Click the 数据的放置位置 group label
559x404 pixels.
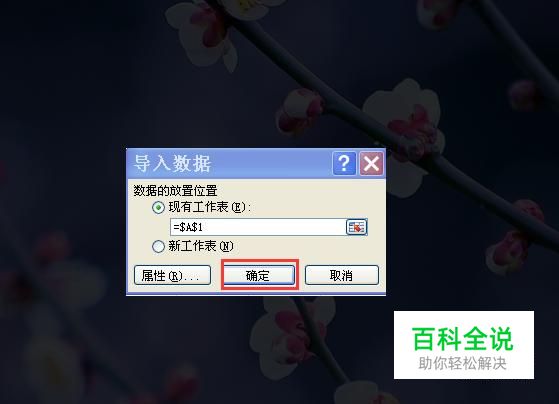point(175,191)
